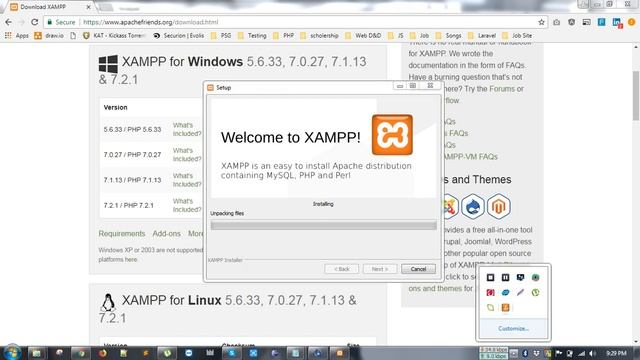The image size is (640, 360).
Task: Toggle the hidden tray icons arrow
Action: pos(514,353)
